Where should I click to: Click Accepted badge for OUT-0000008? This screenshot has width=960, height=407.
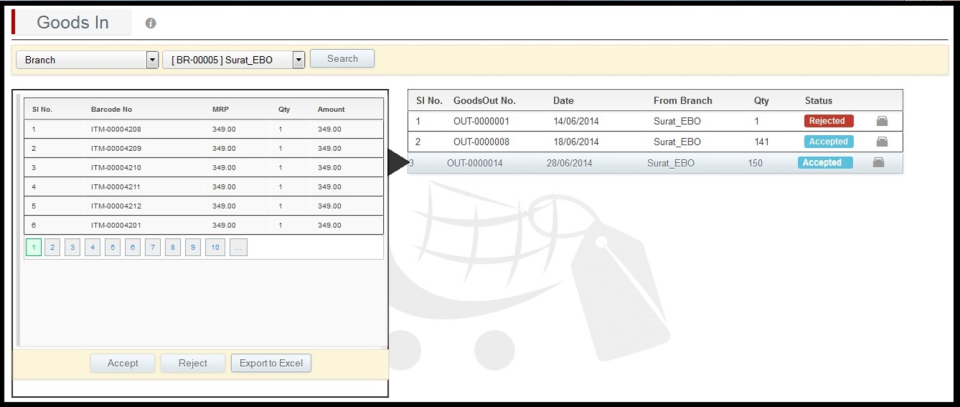click(x=828, y=141)
